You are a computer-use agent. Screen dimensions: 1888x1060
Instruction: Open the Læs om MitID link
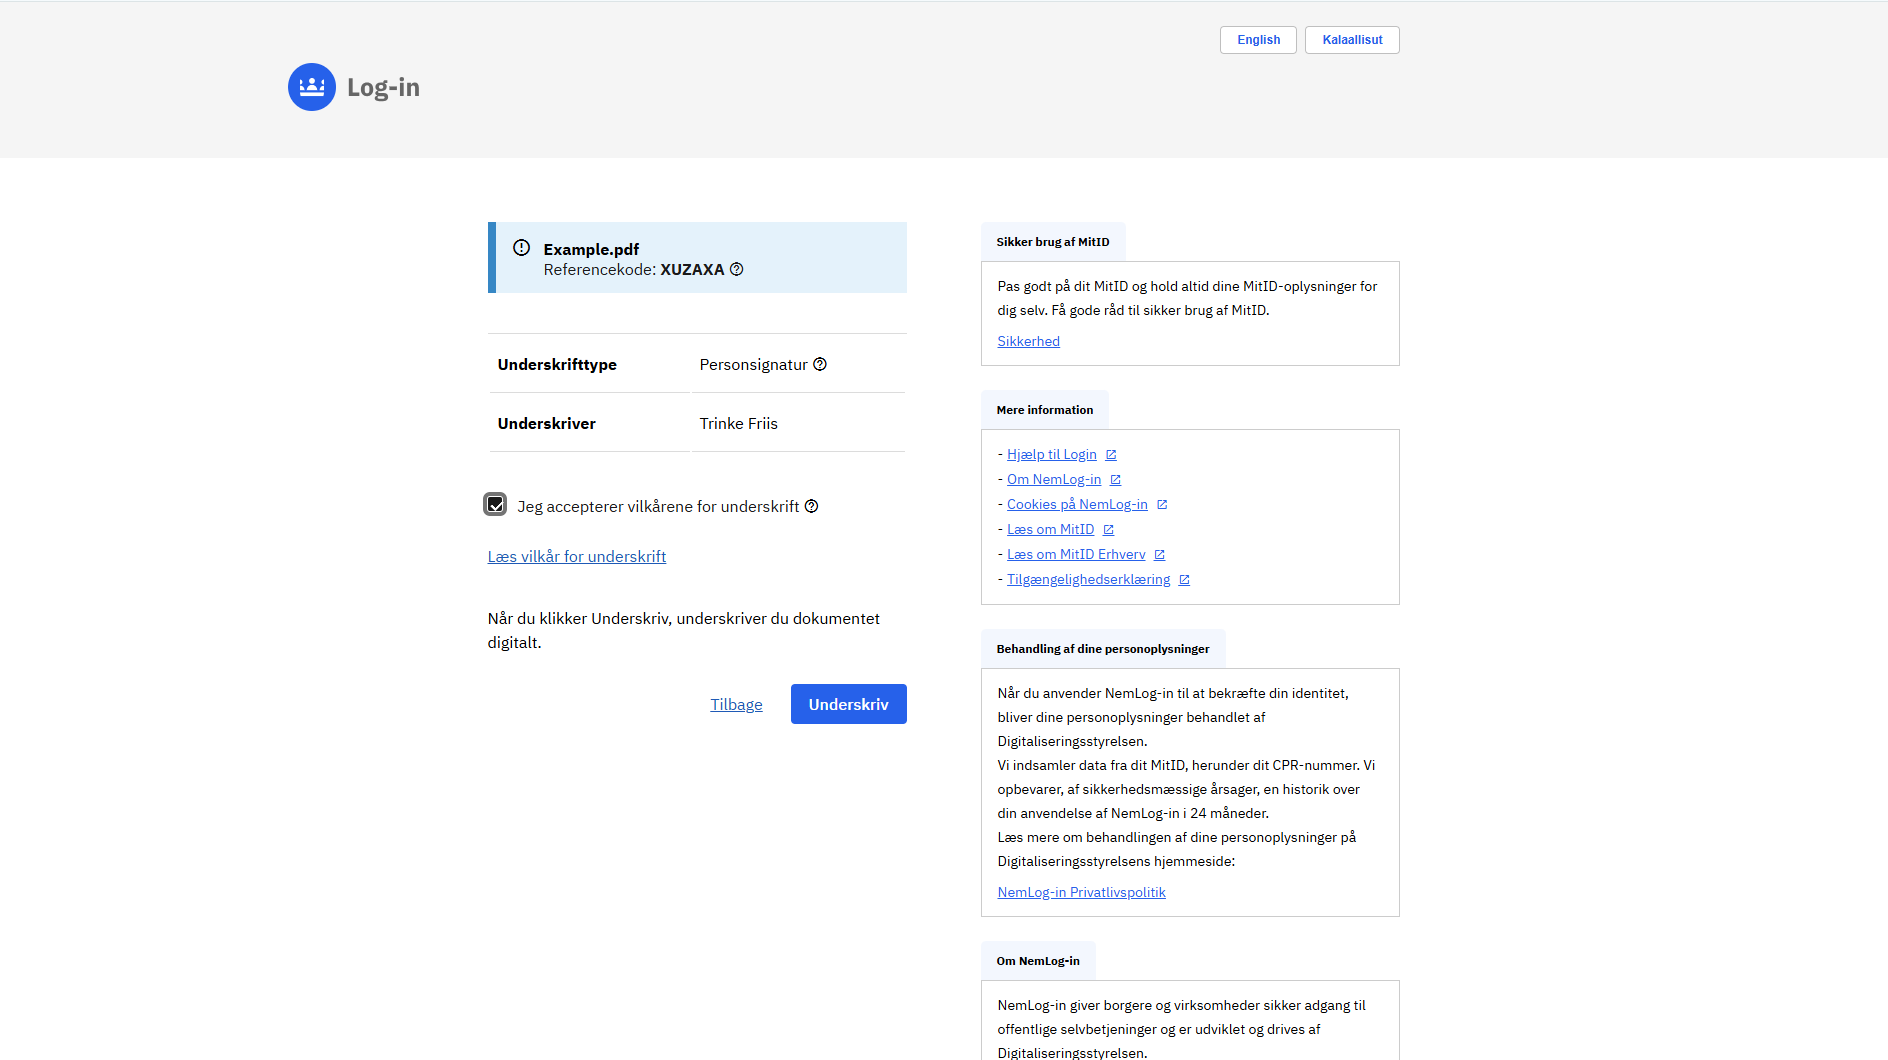pyautogui.click(x=1050, y=530)
